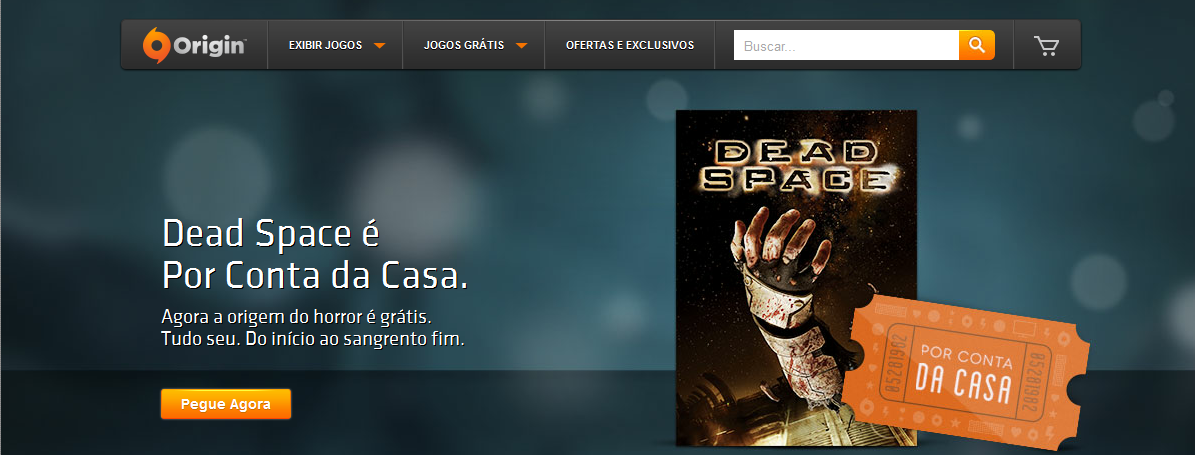1195x455 pixels.
Task: Focus the Buscar search field
Action: pos(846,45)
